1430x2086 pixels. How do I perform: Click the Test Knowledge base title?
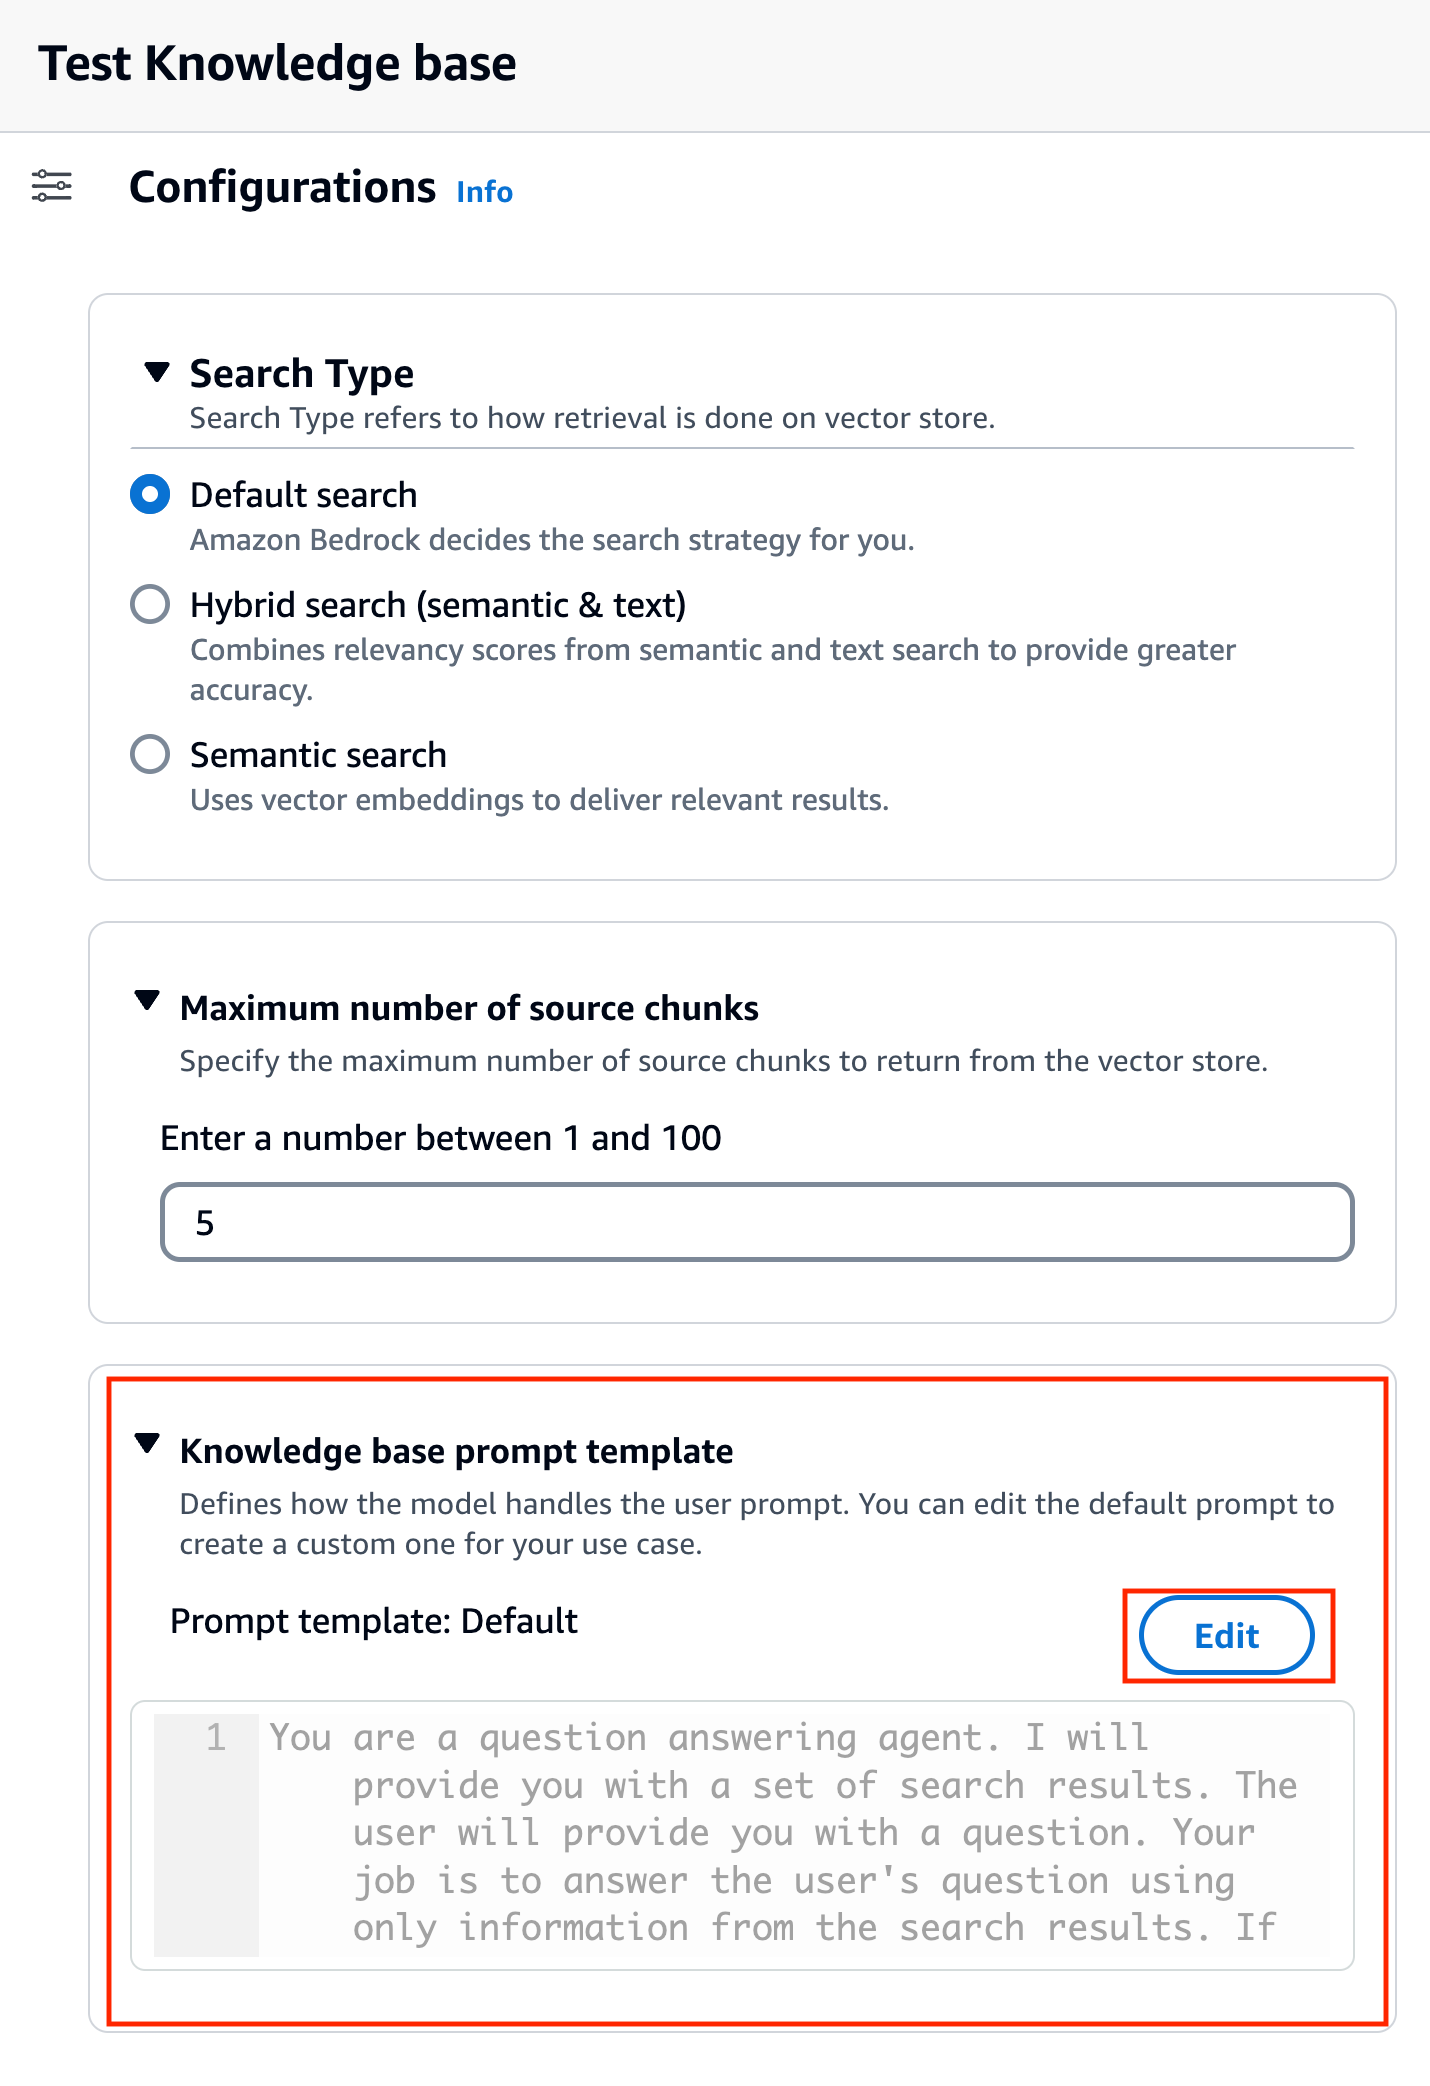pyautogui.click(x=278, y=63)
